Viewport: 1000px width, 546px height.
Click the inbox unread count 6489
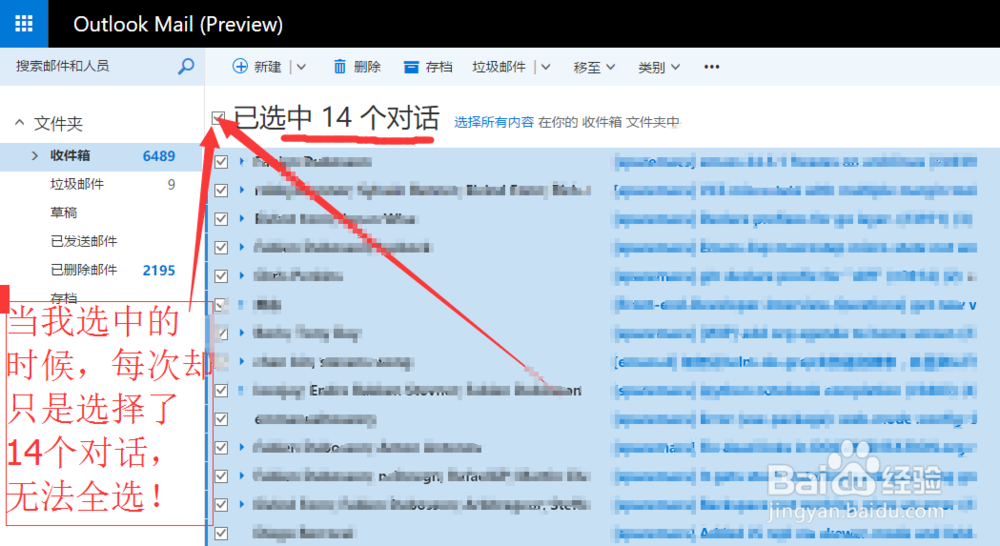click(159, 156)
